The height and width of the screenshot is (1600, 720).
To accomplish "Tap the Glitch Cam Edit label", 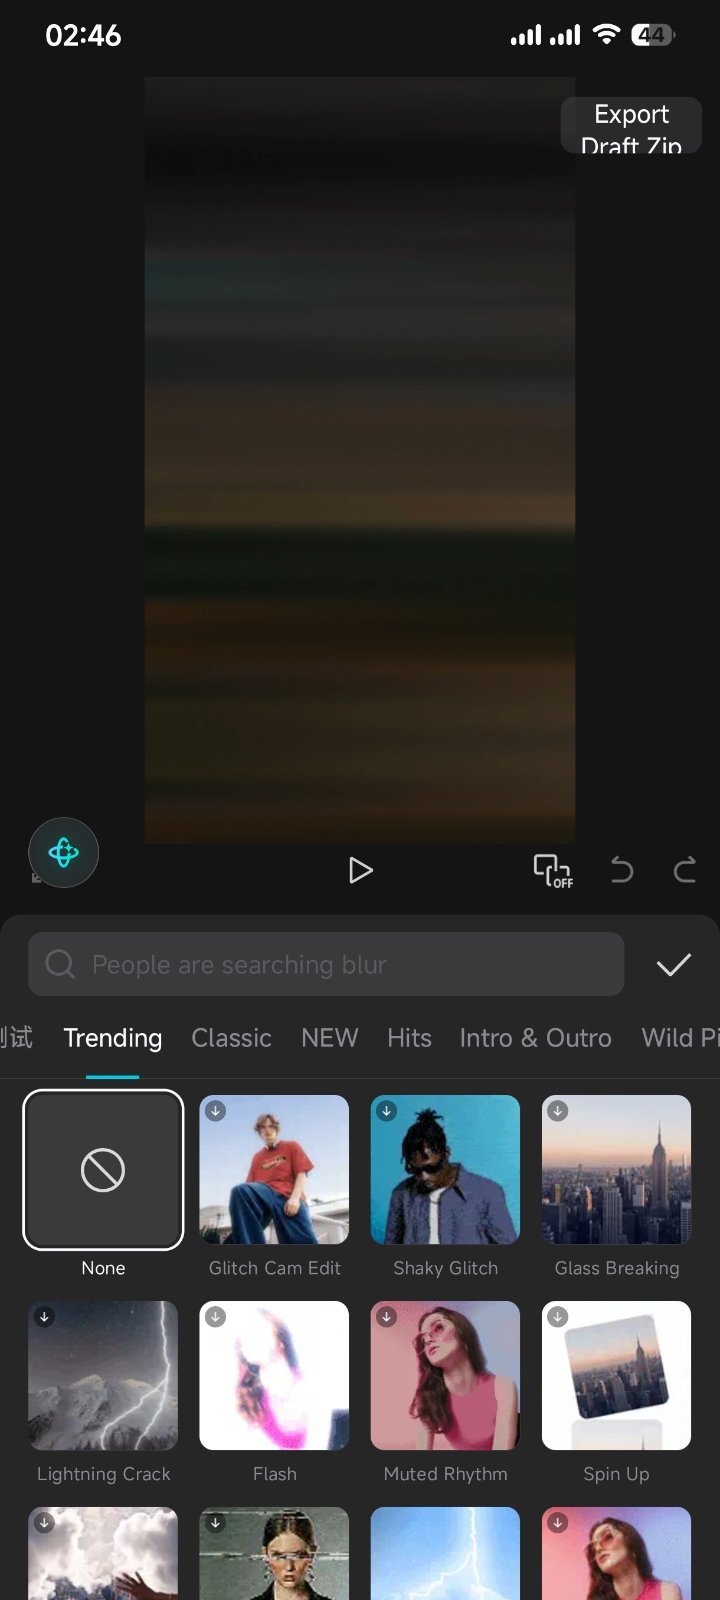I will pos(274,1268).
